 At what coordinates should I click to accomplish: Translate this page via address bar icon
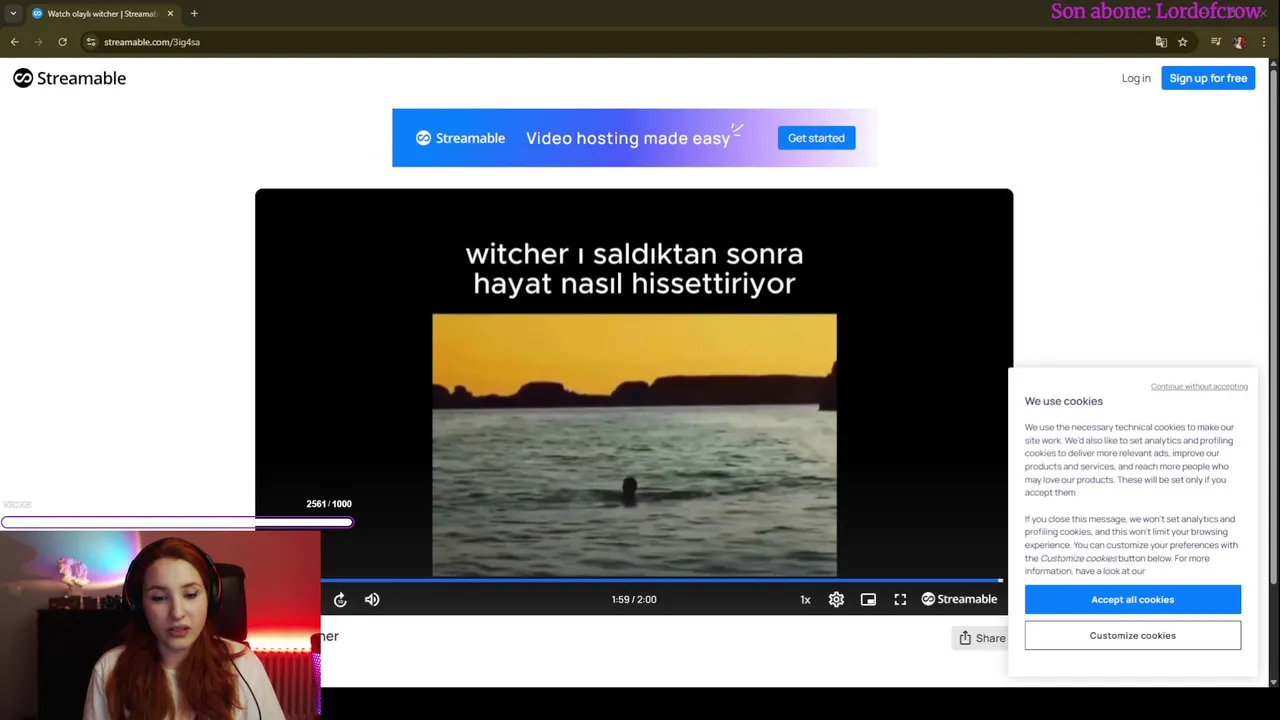tap(1161, 42)
